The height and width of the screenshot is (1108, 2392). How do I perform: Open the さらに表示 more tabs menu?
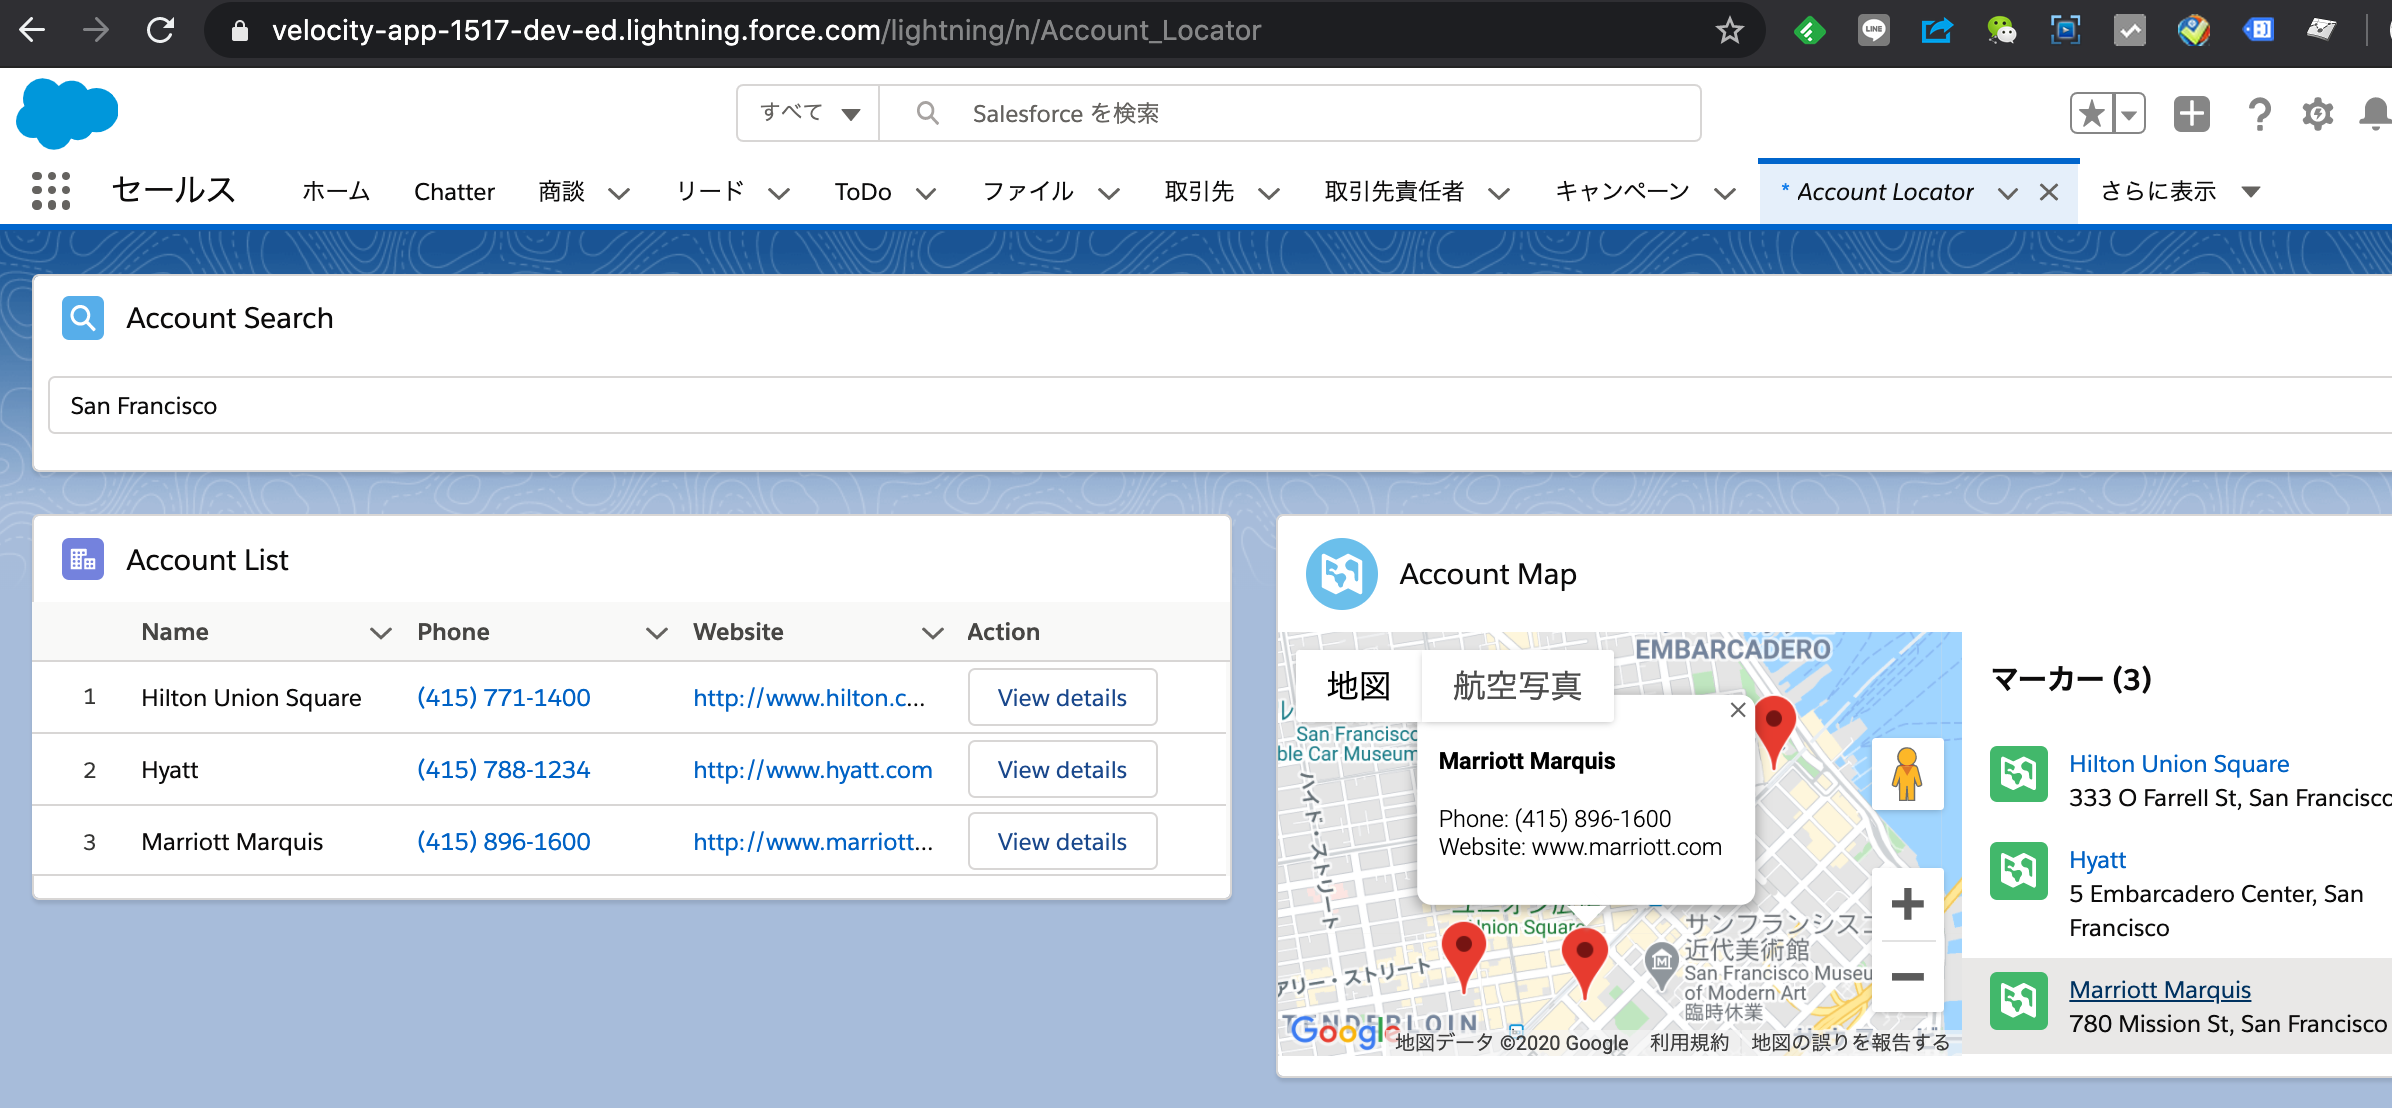pos(2181,191)
